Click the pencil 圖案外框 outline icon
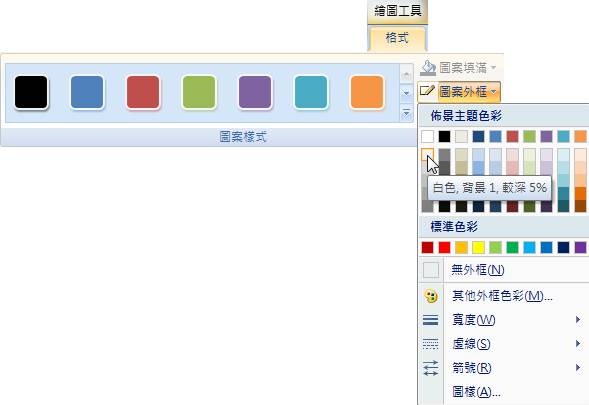The image size is (589, 405). point(427,91)
